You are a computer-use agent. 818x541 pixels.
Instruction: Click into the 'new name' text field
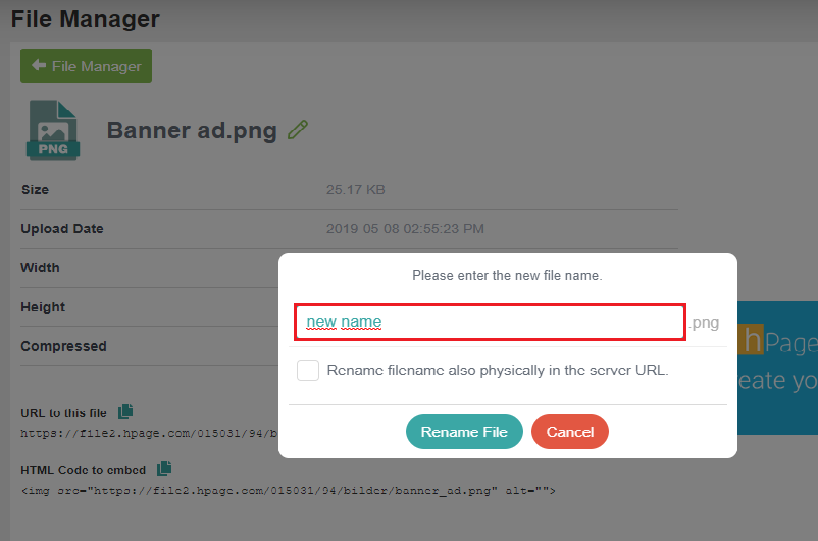coord(490,322)
